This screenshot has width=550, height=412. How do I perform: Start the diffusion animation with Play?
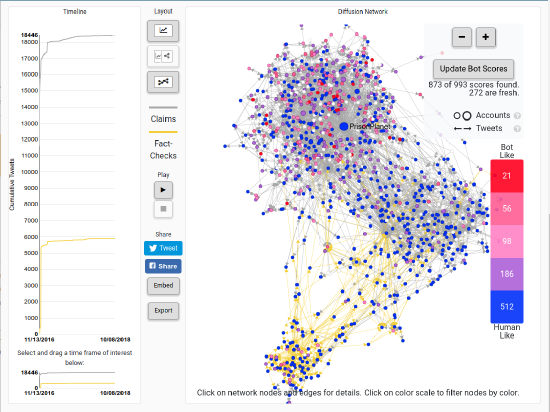point(163,190)
